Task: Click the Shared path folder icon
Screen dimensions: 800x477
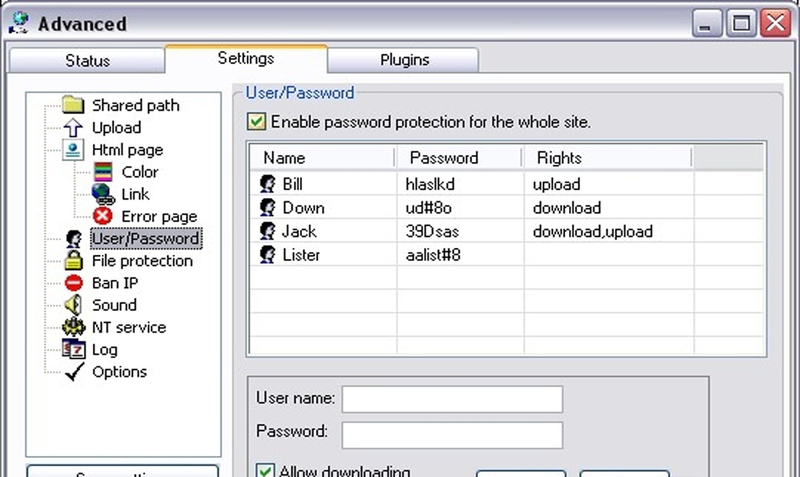Action: pyautogui.click(x=73, y=105)
